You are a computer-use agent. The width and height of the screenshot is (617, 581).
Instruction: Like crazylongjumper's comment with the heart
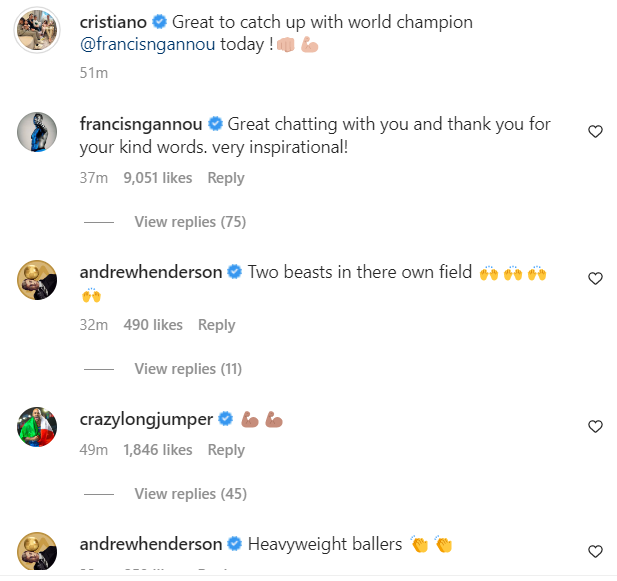pos(595,427)
